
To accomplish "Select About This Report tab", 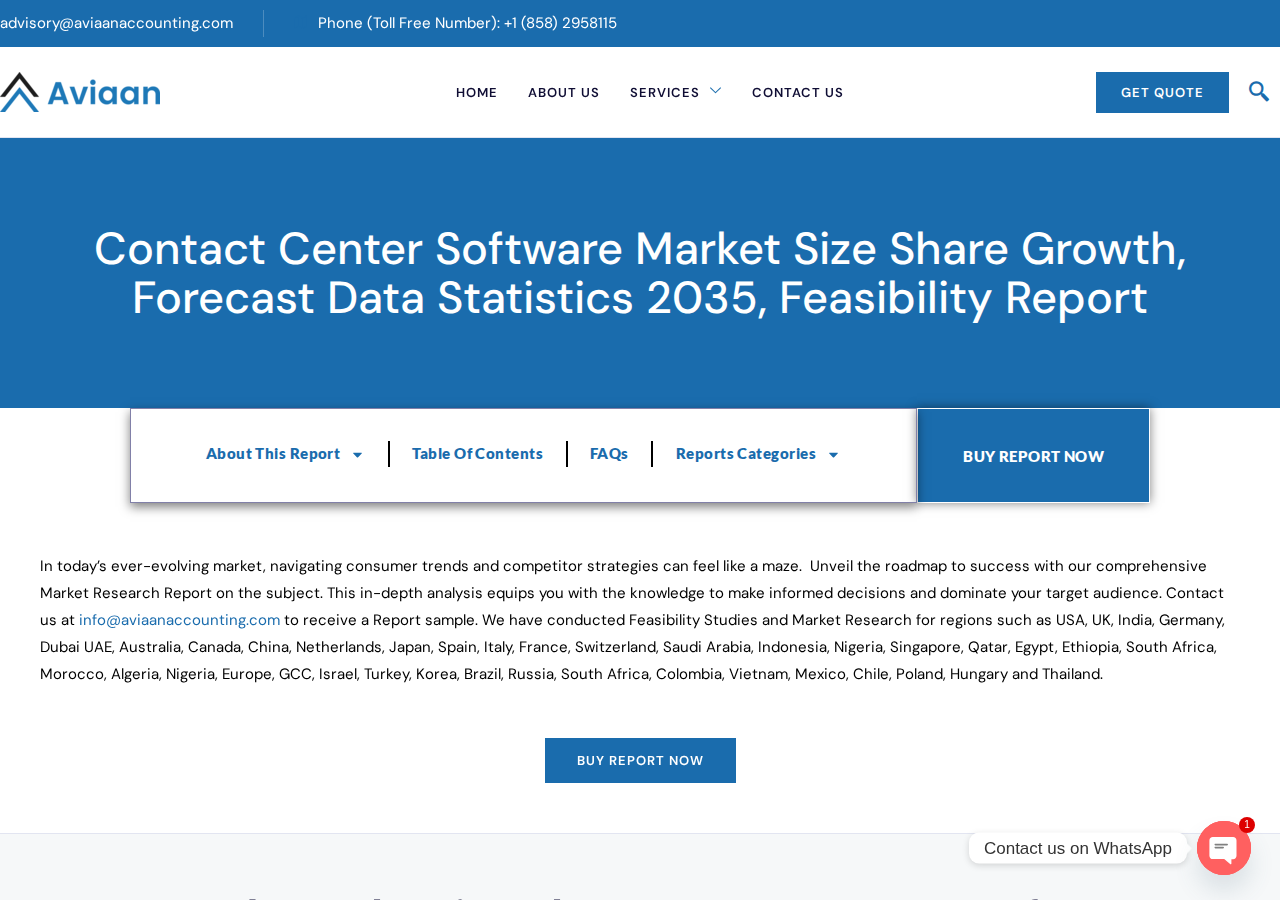I will click(x=273, y=454).
